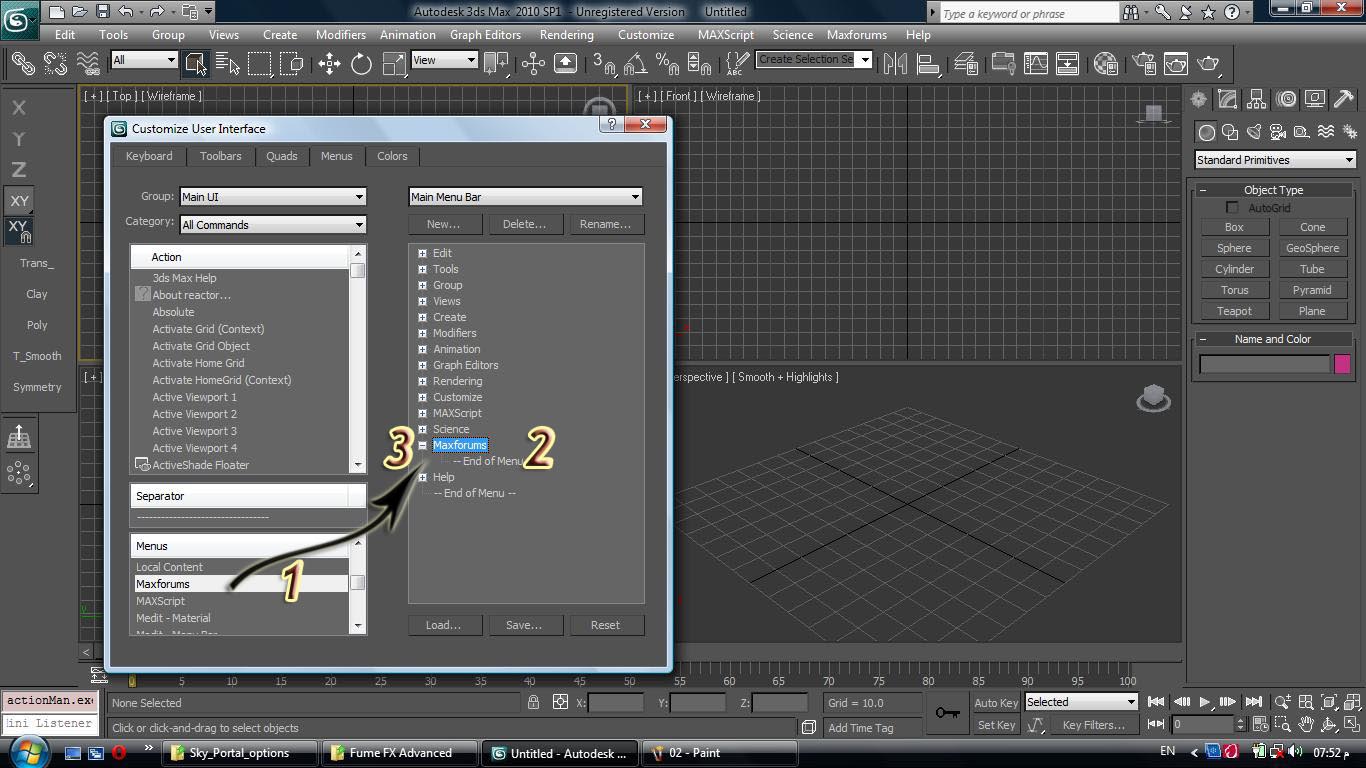Click the Action list vertical scrollbar
Screen dimensions: 1366x768
tap(357, 360)
